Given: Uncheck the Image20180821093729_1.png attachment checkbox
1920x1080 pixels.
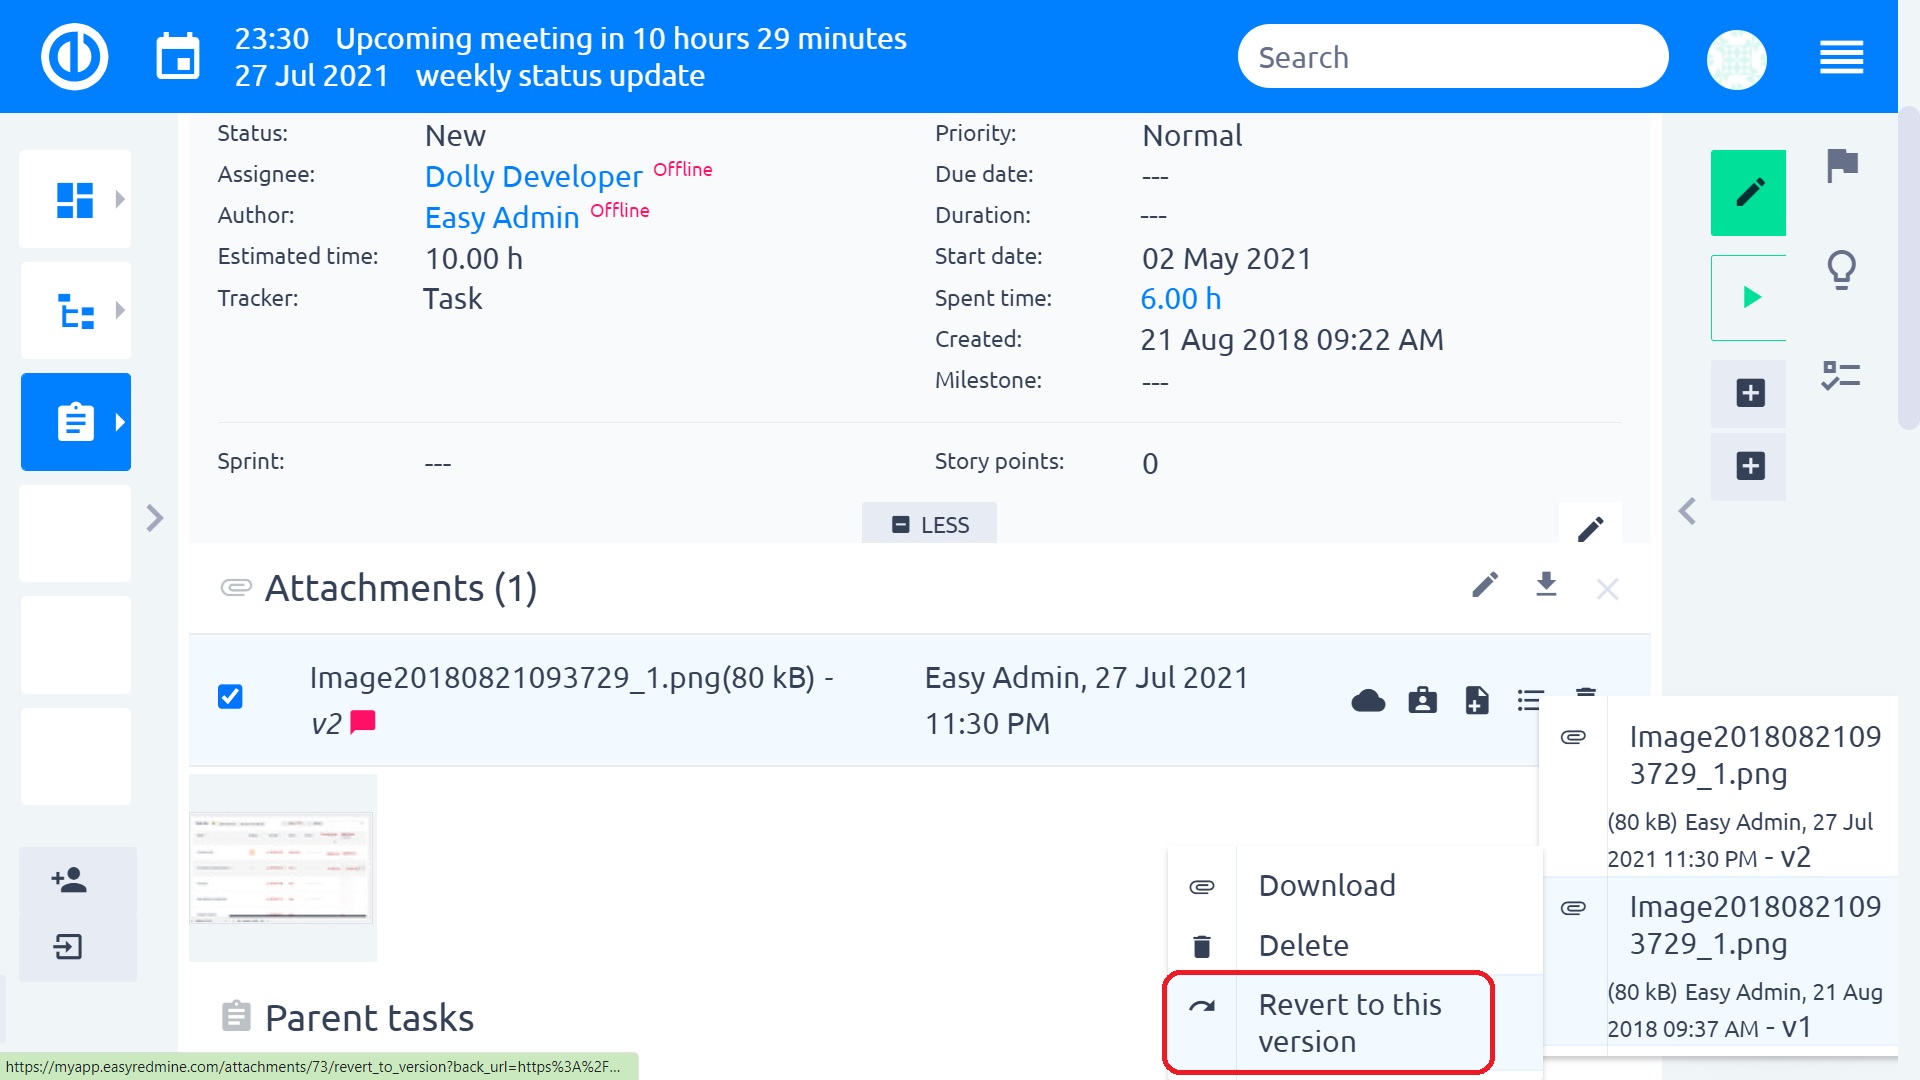Looking at the screenshot, I should pos(230,697).
